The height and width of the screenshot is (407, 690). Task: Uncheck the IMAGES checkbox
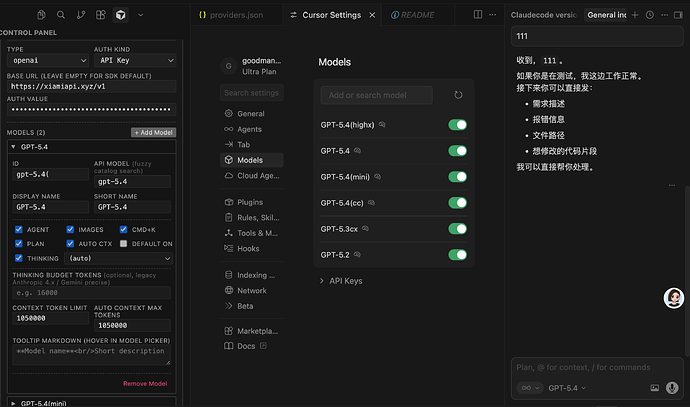pyautogui.click(x=70, y=229)
